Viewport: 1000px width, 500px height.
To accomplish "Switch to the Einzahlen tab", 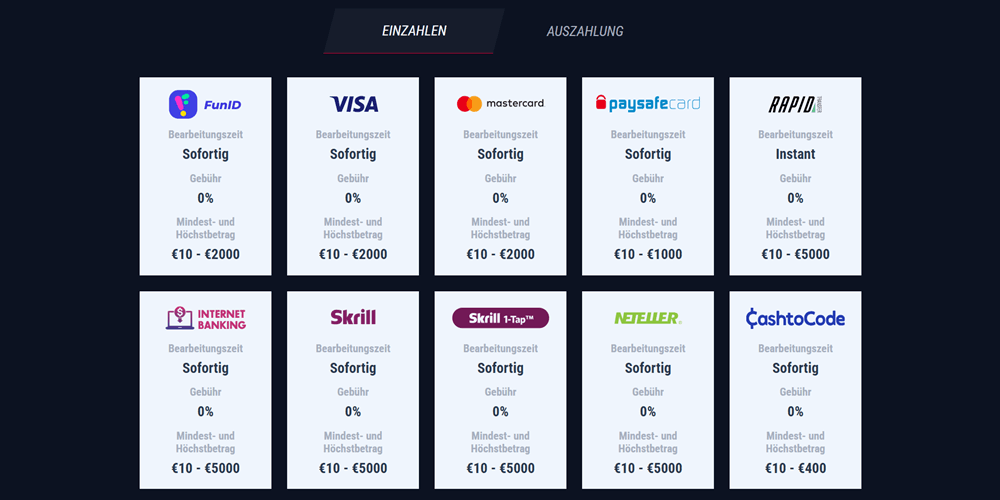I will [414, 31].
